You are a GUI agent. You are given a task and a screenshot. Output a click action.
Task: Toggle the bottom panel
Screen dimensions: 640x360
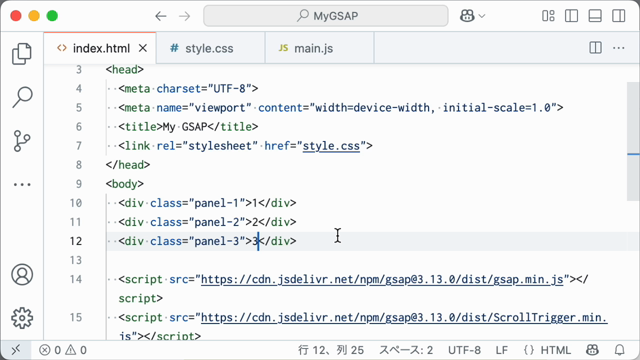(595, 16)
